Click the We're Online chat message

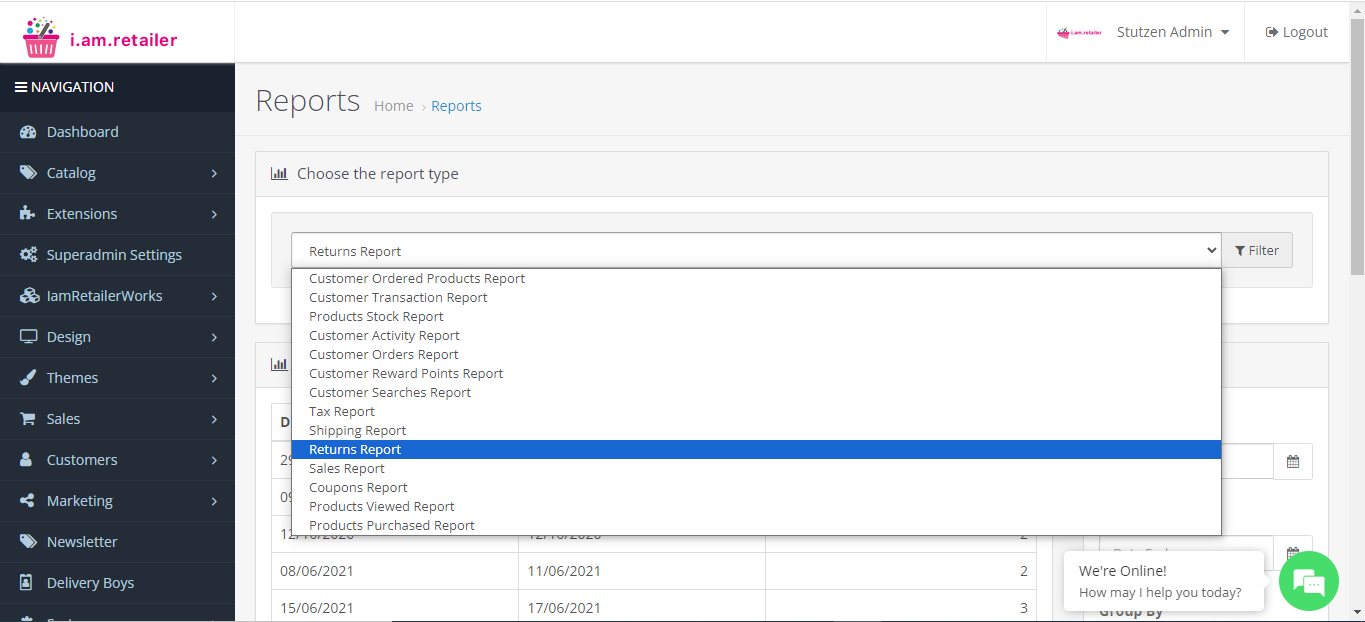tap(1164, 581)
